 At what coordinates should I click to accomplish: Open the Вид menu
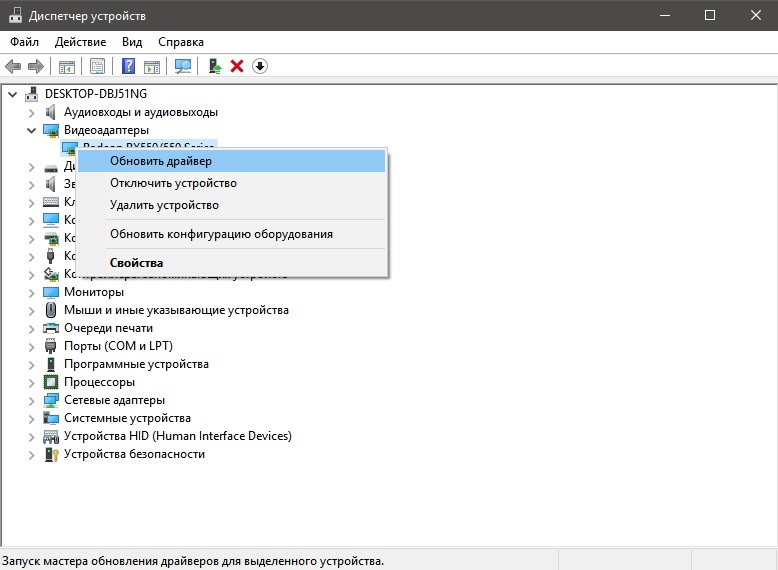pyautogui.click(x=132, y=42)
